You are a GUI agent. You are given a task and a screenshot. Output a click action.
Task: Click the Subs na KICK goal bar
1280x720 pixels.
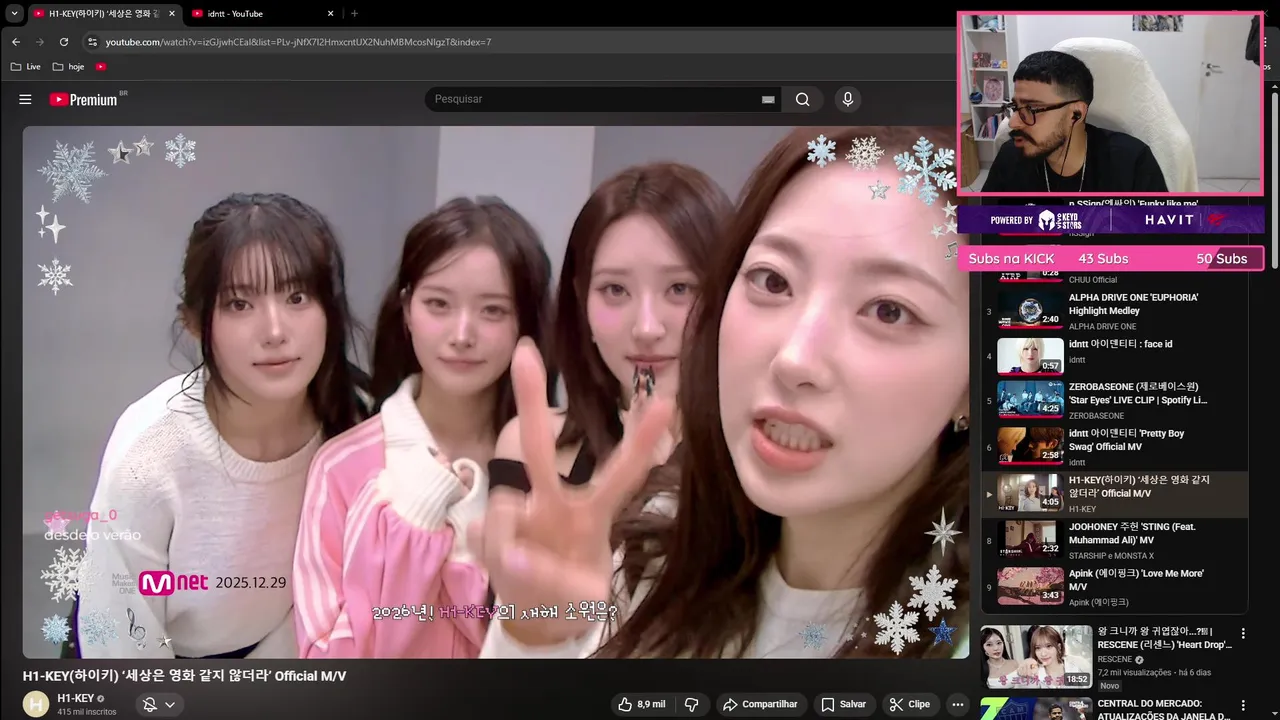click(1111, 259)
